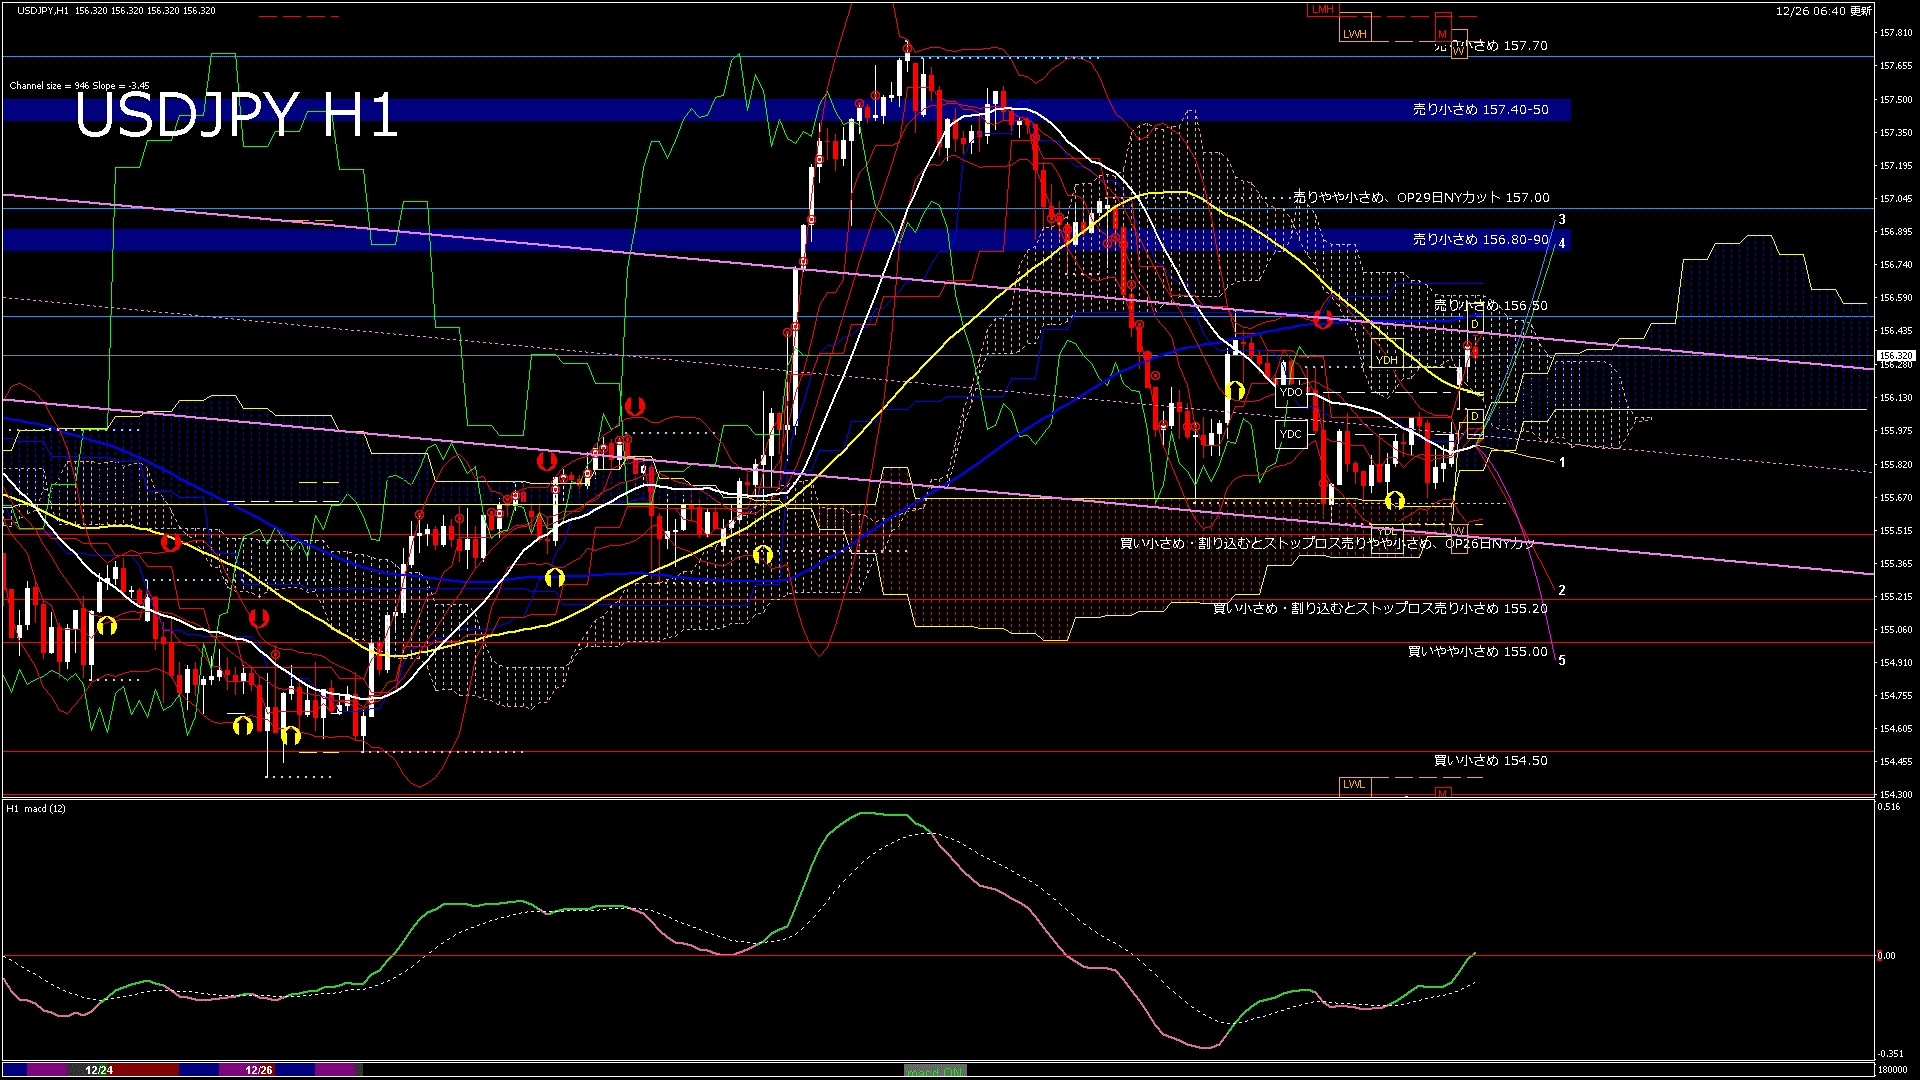The image size is (1920, 1080).
Task: Click projection path label 5
Action: click(1562, 661)
